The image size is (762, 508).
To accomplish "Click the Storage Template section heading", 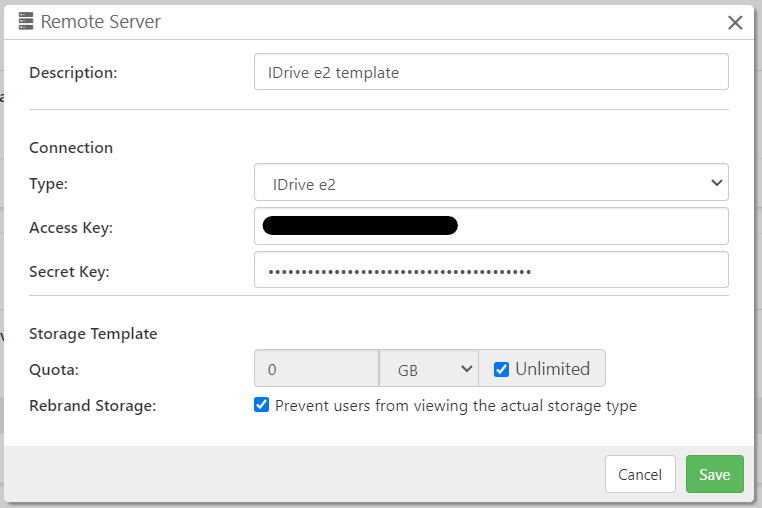I will [93, 334].
